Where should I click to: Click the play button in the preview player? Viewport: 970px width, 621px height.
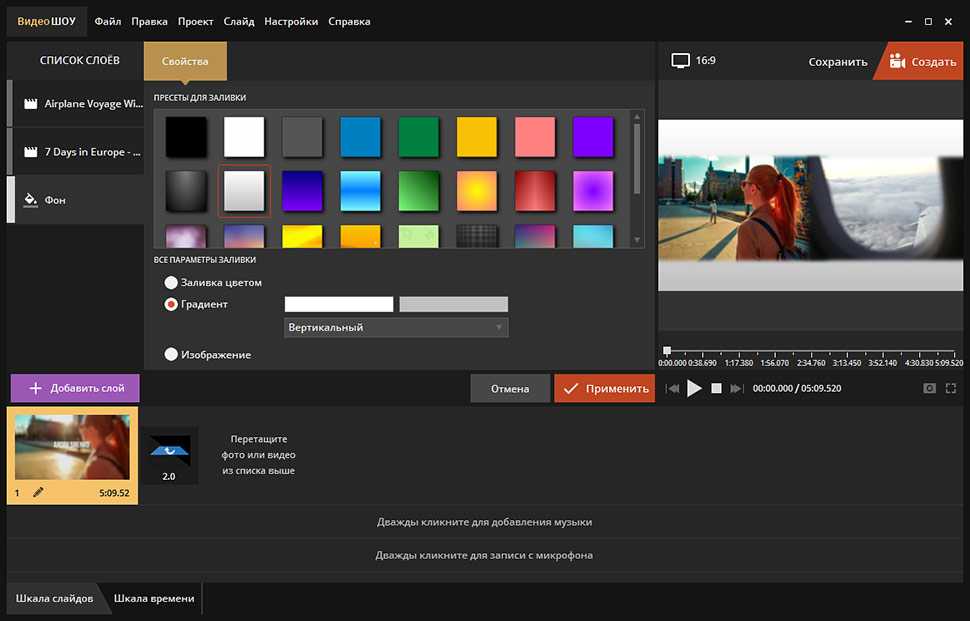pyautogui.click(x=694, y=388)
